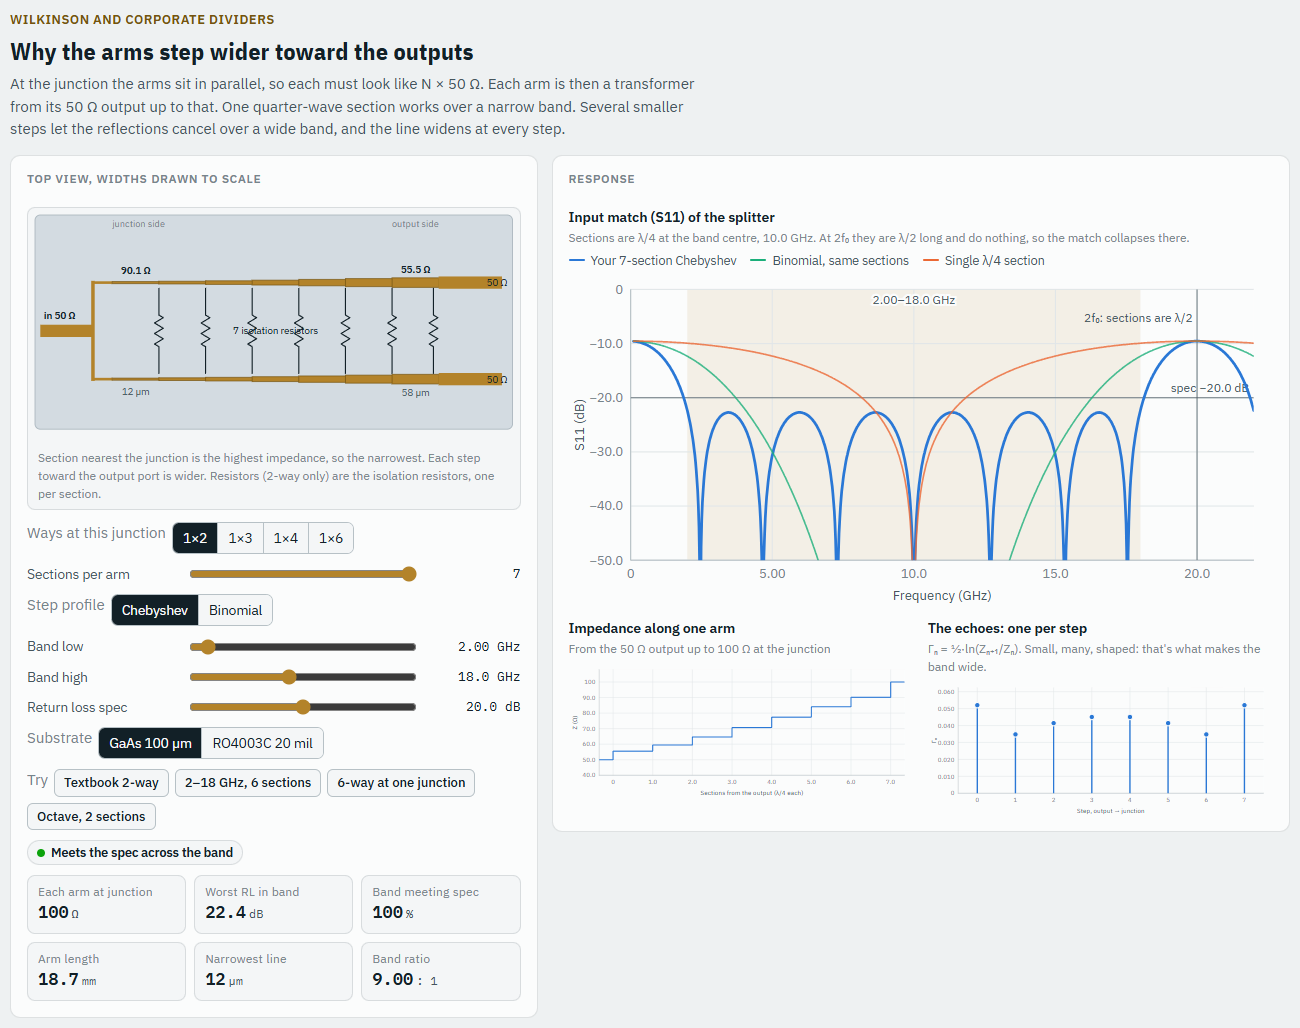Image resolution: width=1300 pixels, height=1028 pixels.
Task: Click the Binomial, same sections legend entry
Action: point(830,261)
